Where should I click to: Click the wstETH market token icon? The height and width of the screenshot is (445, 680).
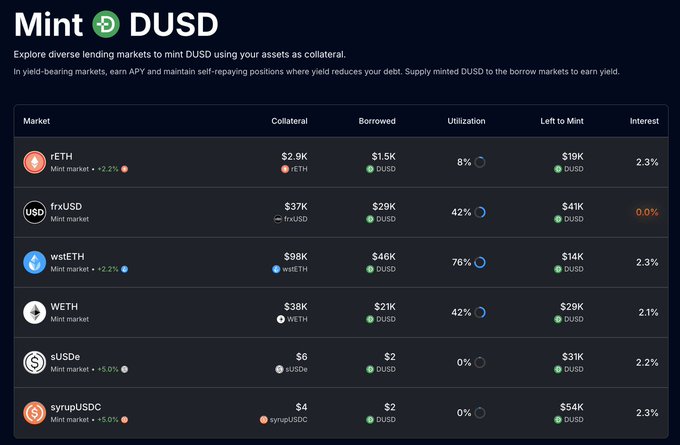pos(35,262)
